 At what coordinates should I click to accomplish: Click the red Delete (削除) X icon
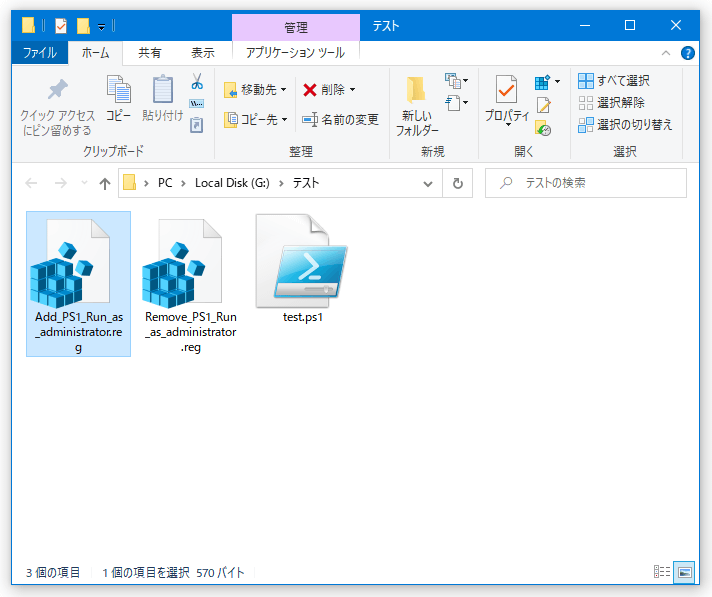pyautogui.click(x=310, y=90)
